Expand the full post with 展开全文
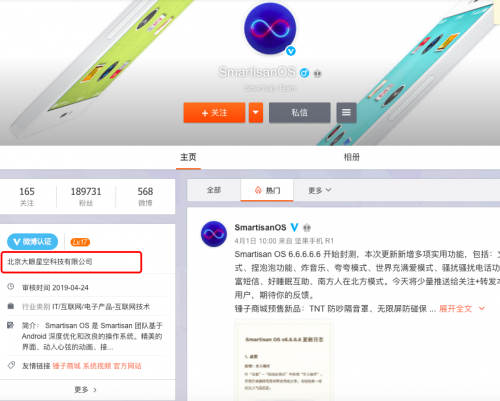Image resolution: width=500 pixels, height=401 pixels. coord(462,309)
